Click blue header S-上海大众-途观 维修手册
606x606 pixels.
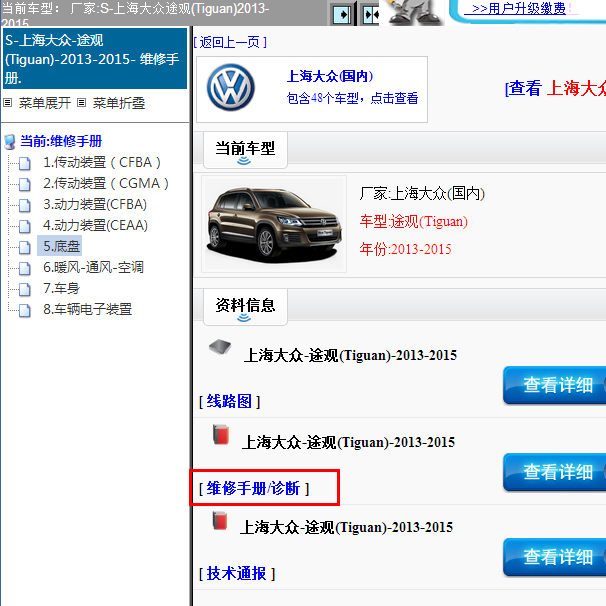point(95,59)
